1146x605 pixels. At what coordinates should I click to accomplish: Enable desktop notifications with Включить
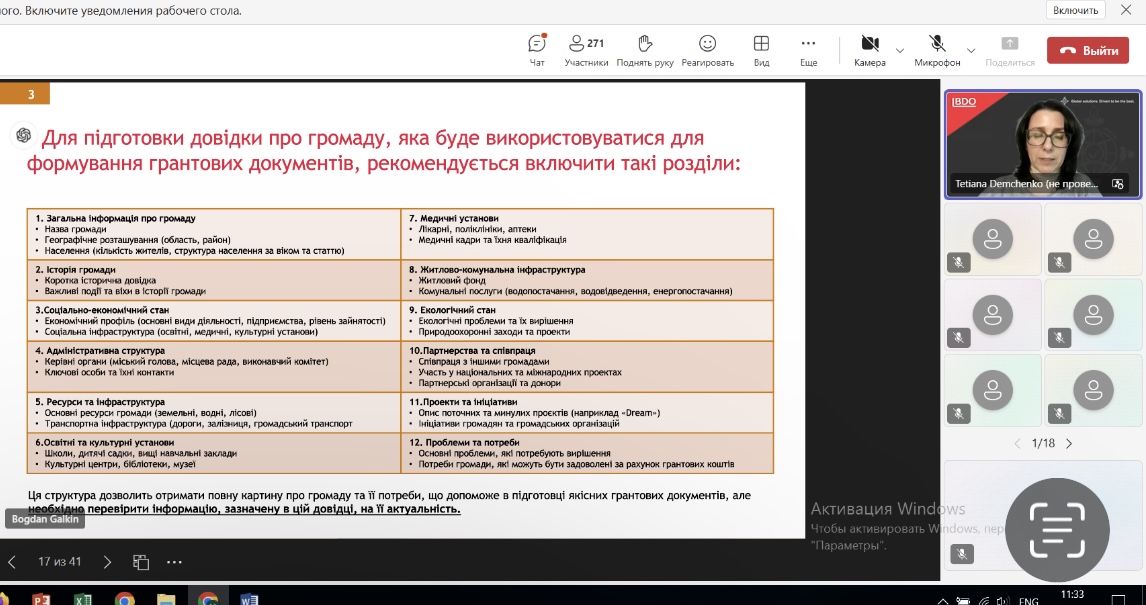point(1076,10)
